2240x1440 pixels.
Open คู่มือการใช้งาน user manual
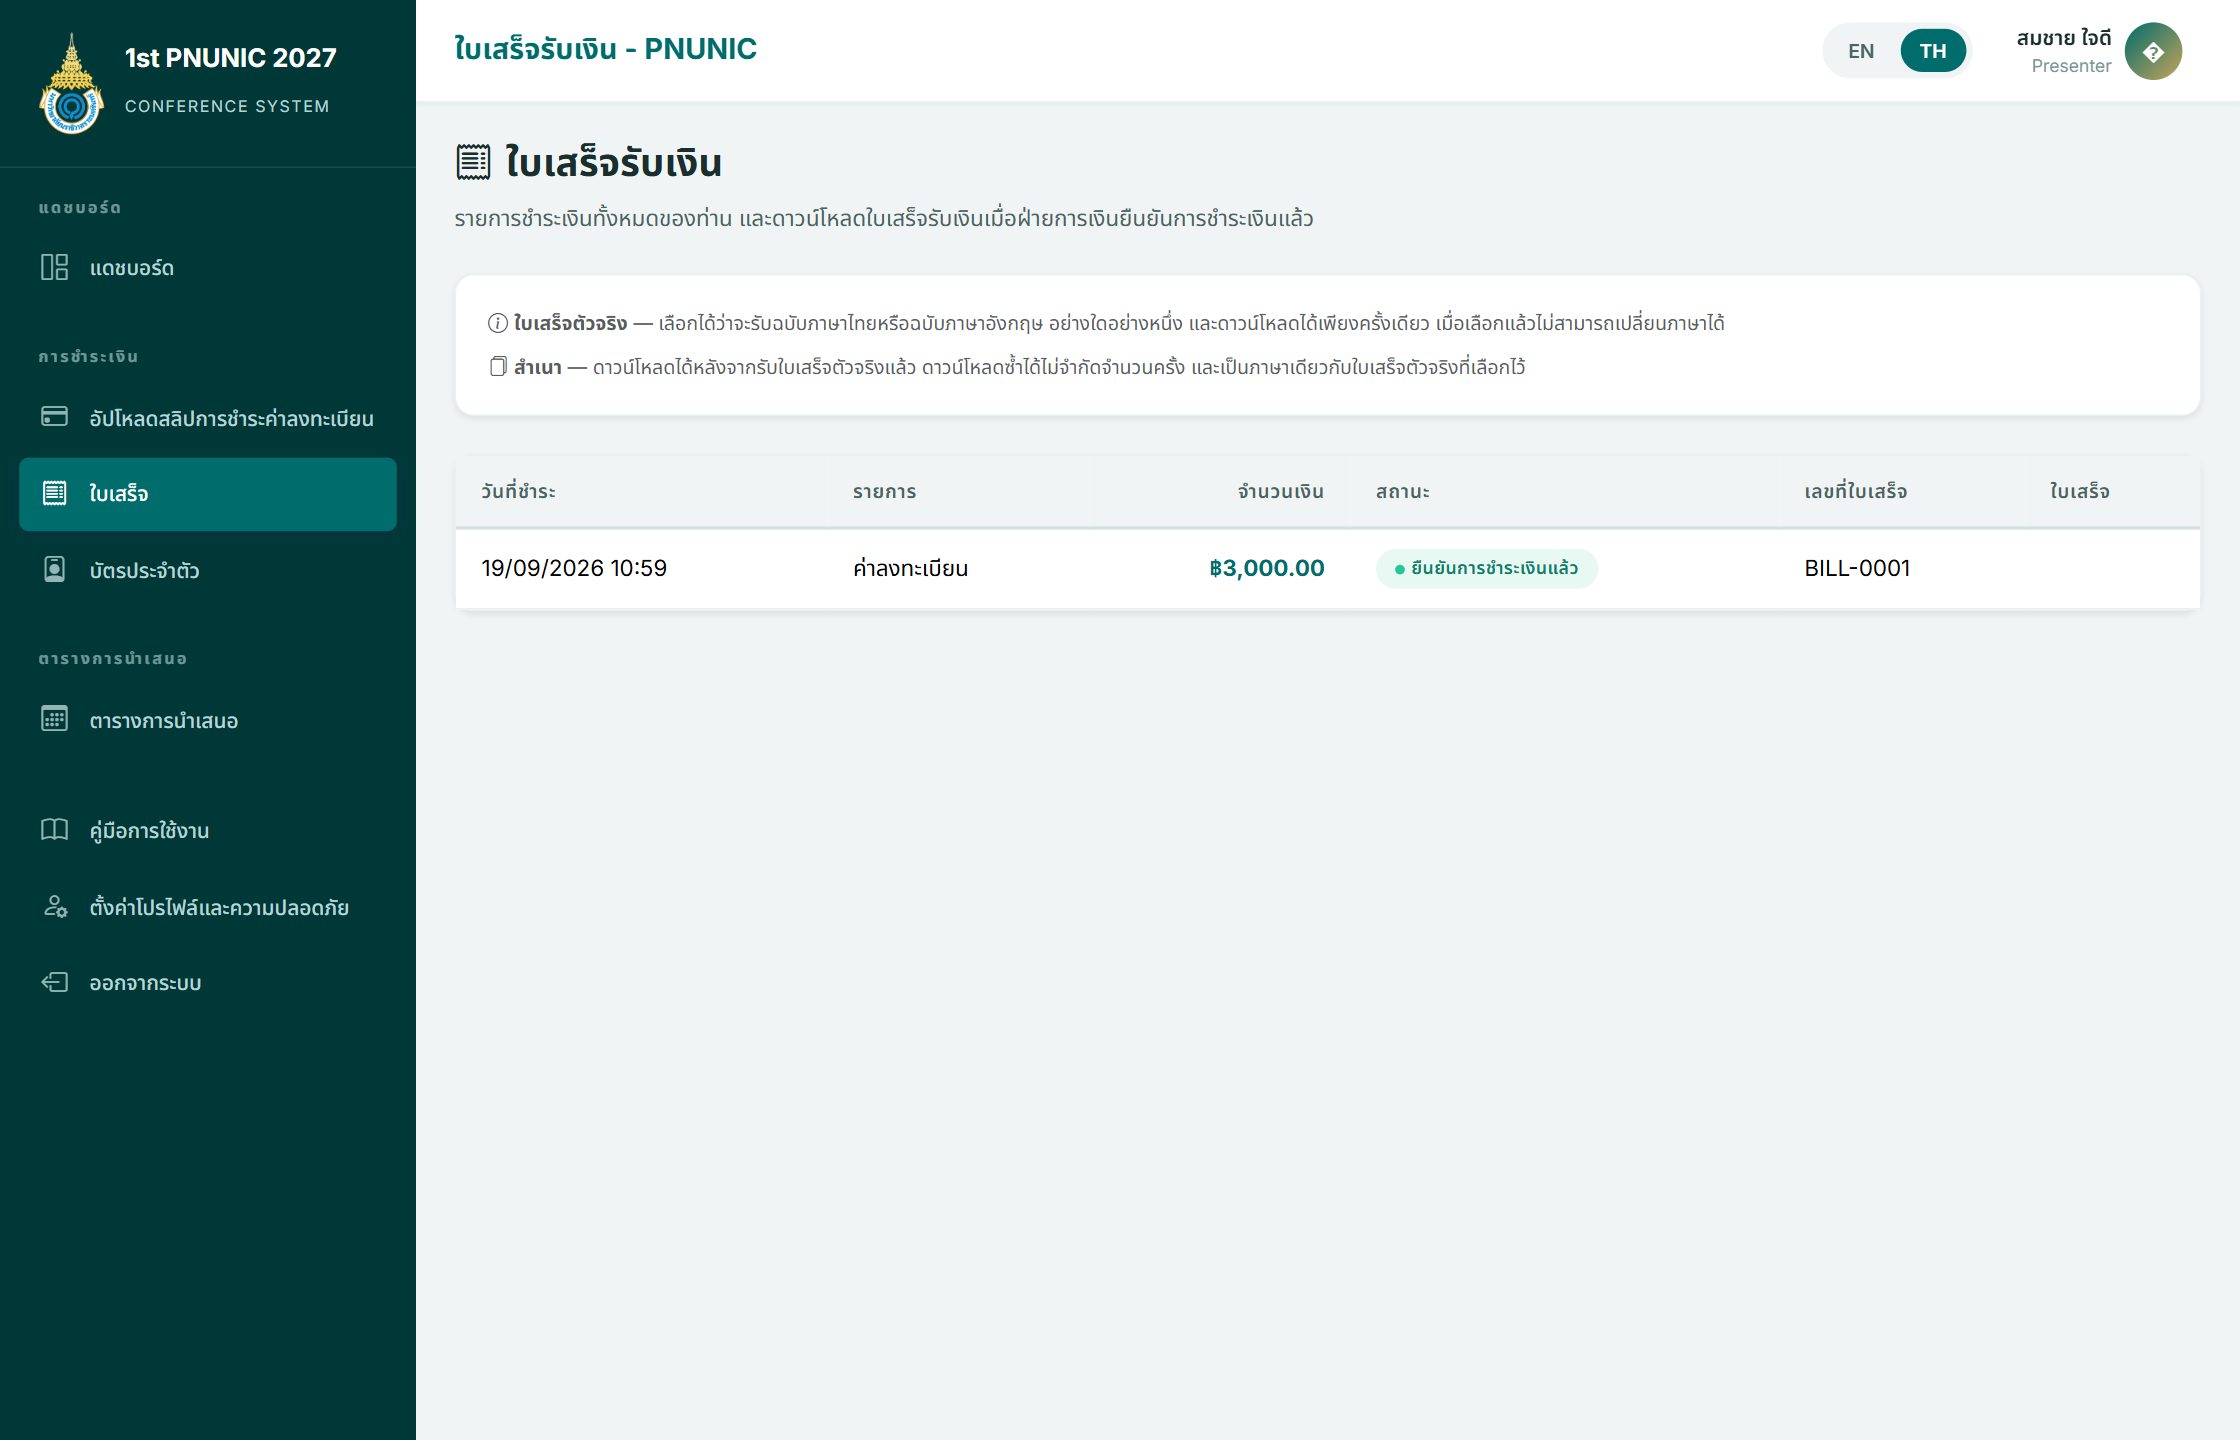click(x=208, y=830)
